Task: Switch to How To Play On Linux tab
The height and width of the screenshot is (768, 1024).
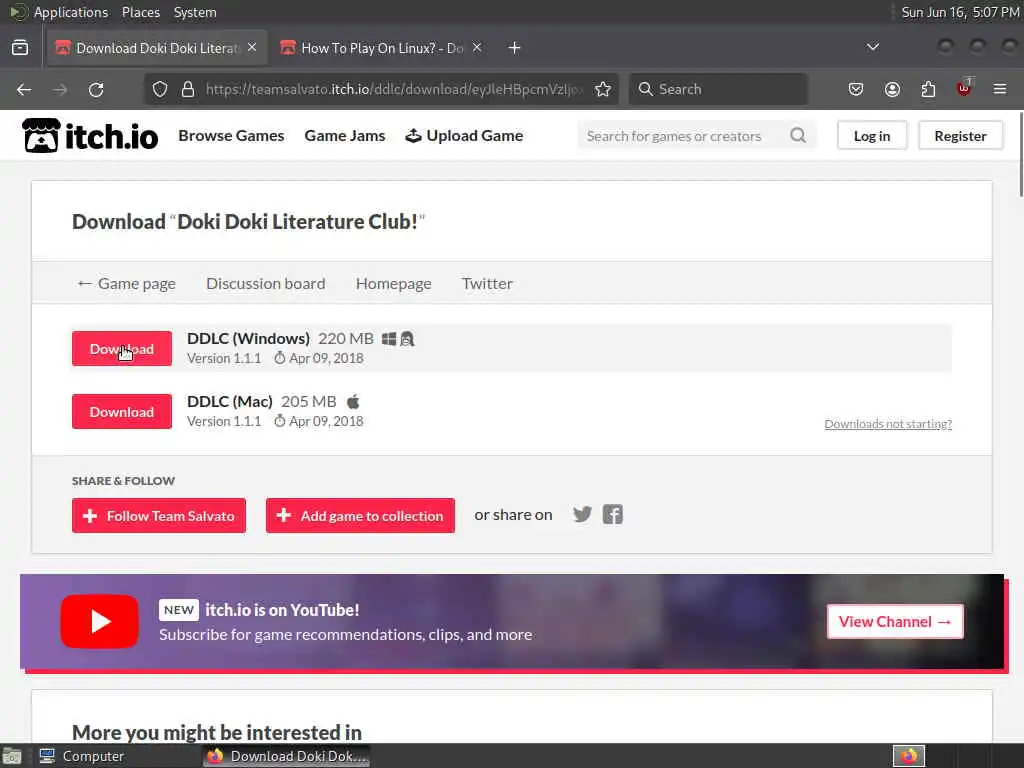Action: click(382, 48)
